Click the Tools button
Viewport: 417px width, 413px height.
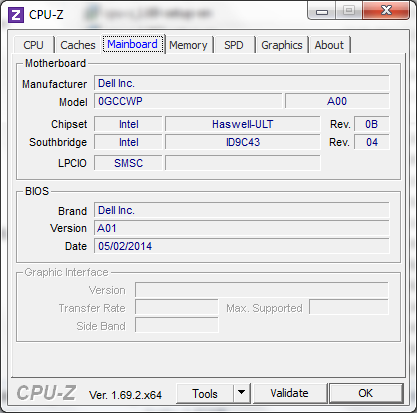[205, 394]
